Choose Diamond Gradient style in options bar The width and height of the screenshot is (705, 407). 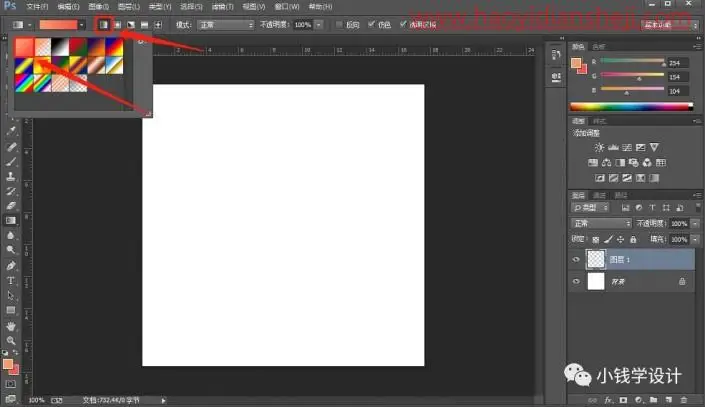[158, 25]
